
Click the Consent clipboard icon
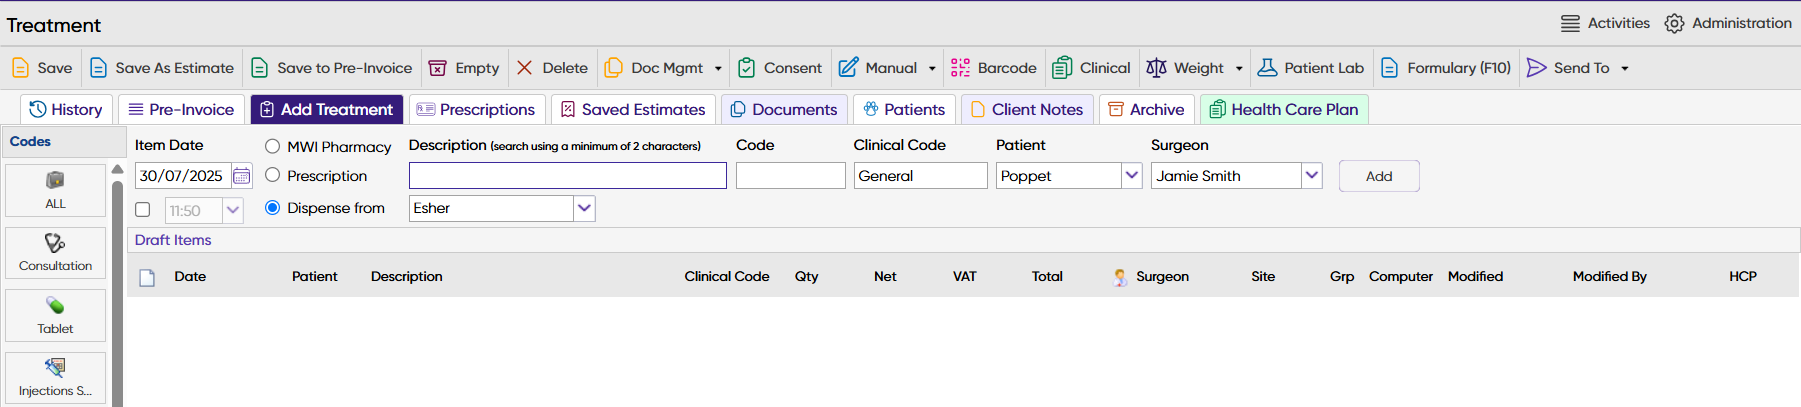(x=746, y=68)
